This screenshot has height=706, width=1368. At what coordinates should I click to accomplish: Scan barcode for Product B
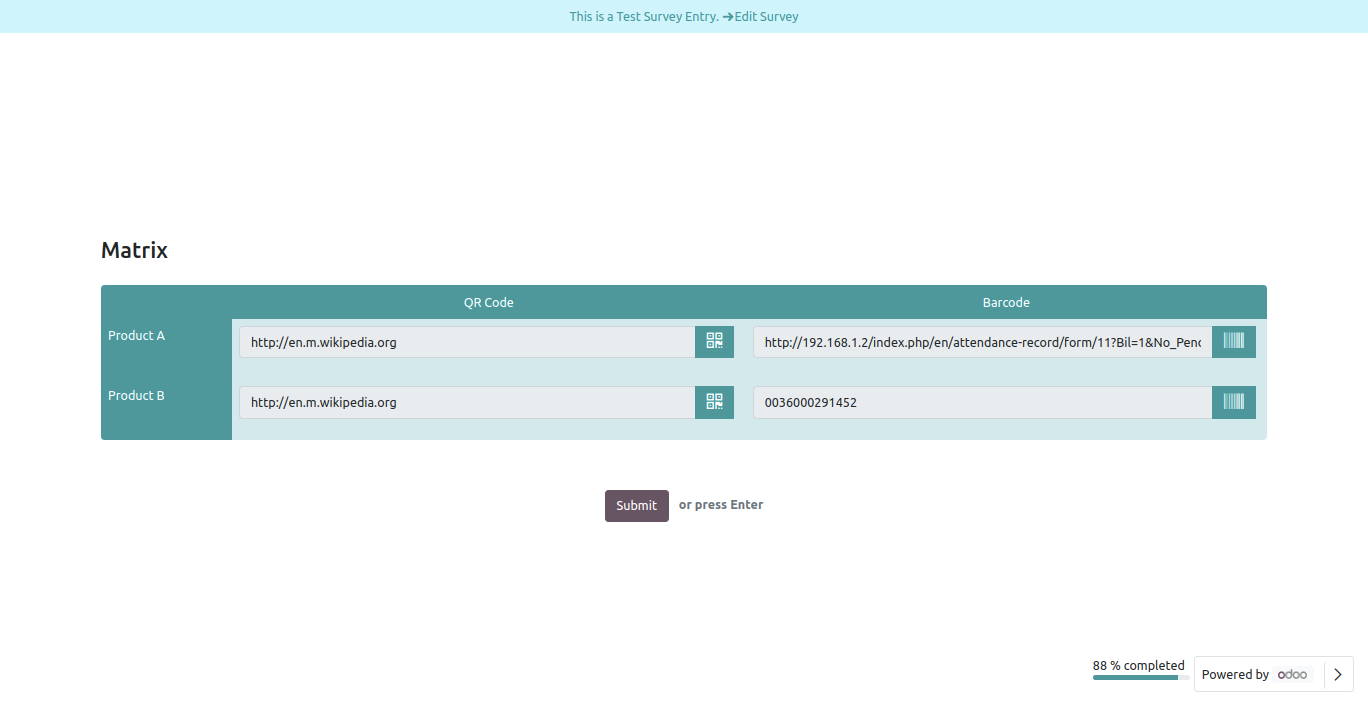(x=1234, y=402)
